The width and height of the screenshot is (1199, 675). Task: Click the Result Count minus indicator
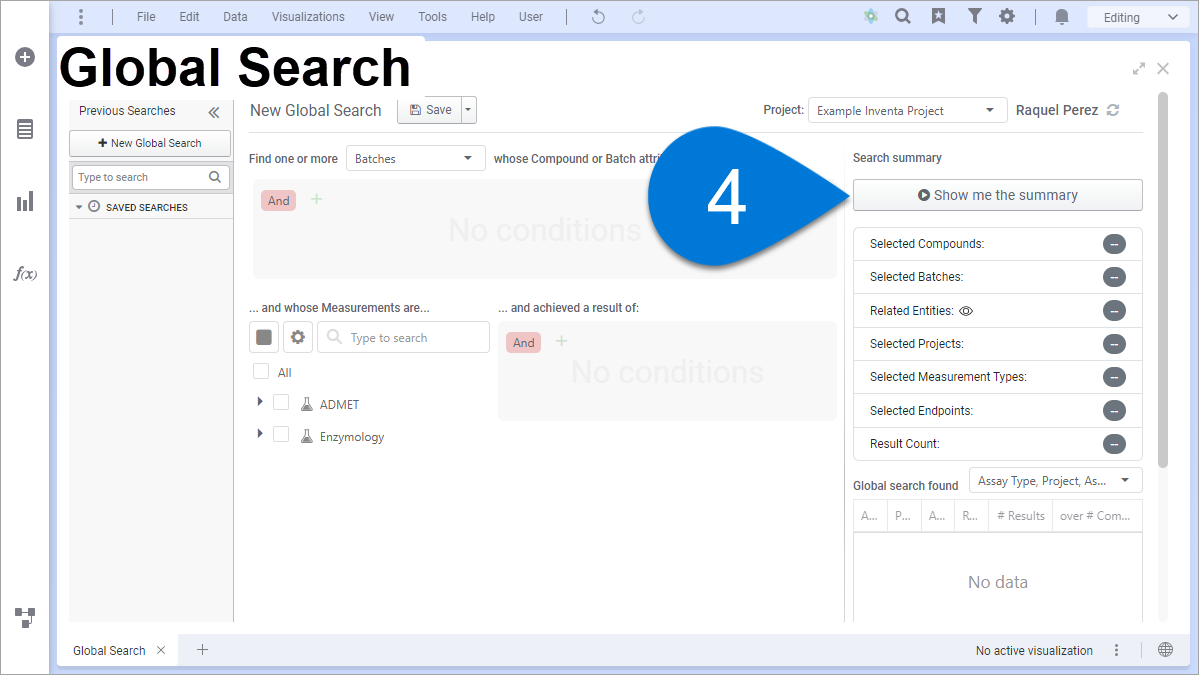tap(1114, 443)
